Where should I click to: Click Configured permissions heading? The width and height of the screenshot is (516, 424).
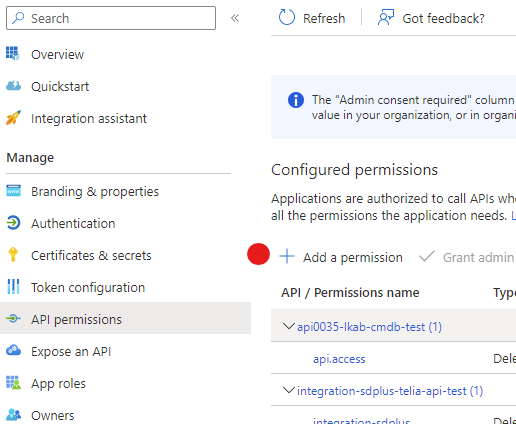(354, 170)
